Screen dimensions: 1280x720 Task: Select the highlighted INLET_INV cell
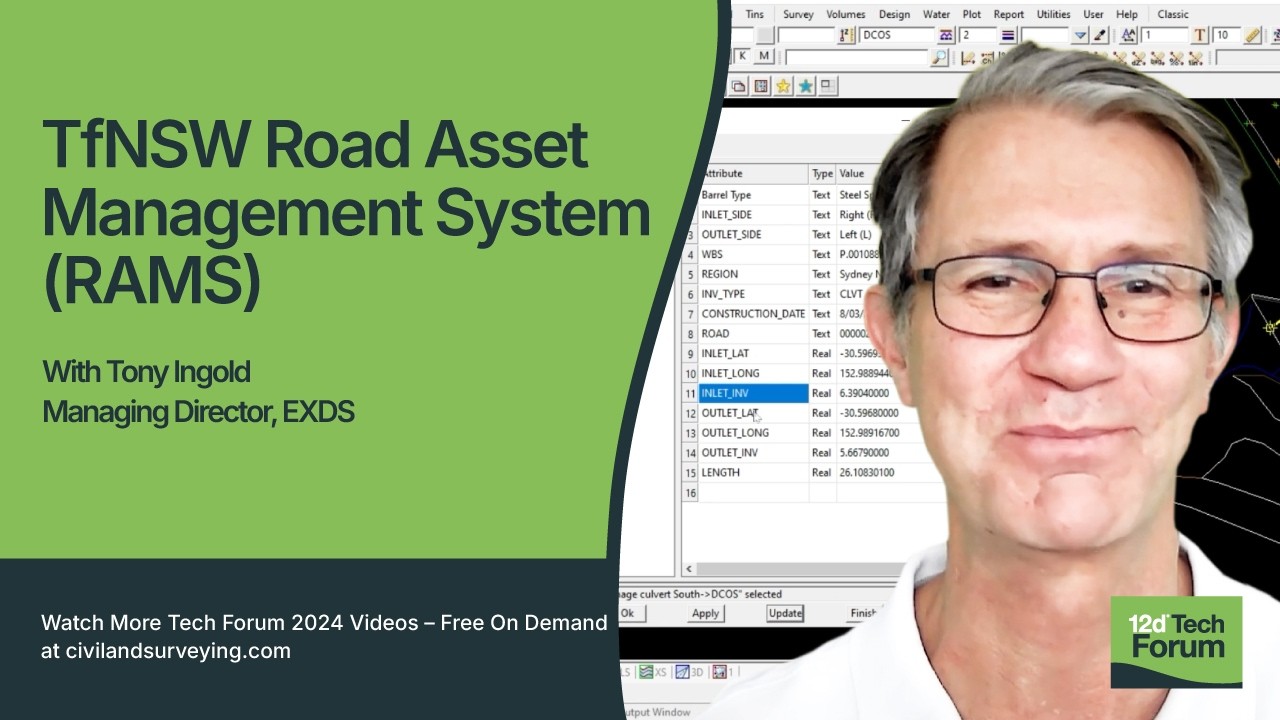754,393
